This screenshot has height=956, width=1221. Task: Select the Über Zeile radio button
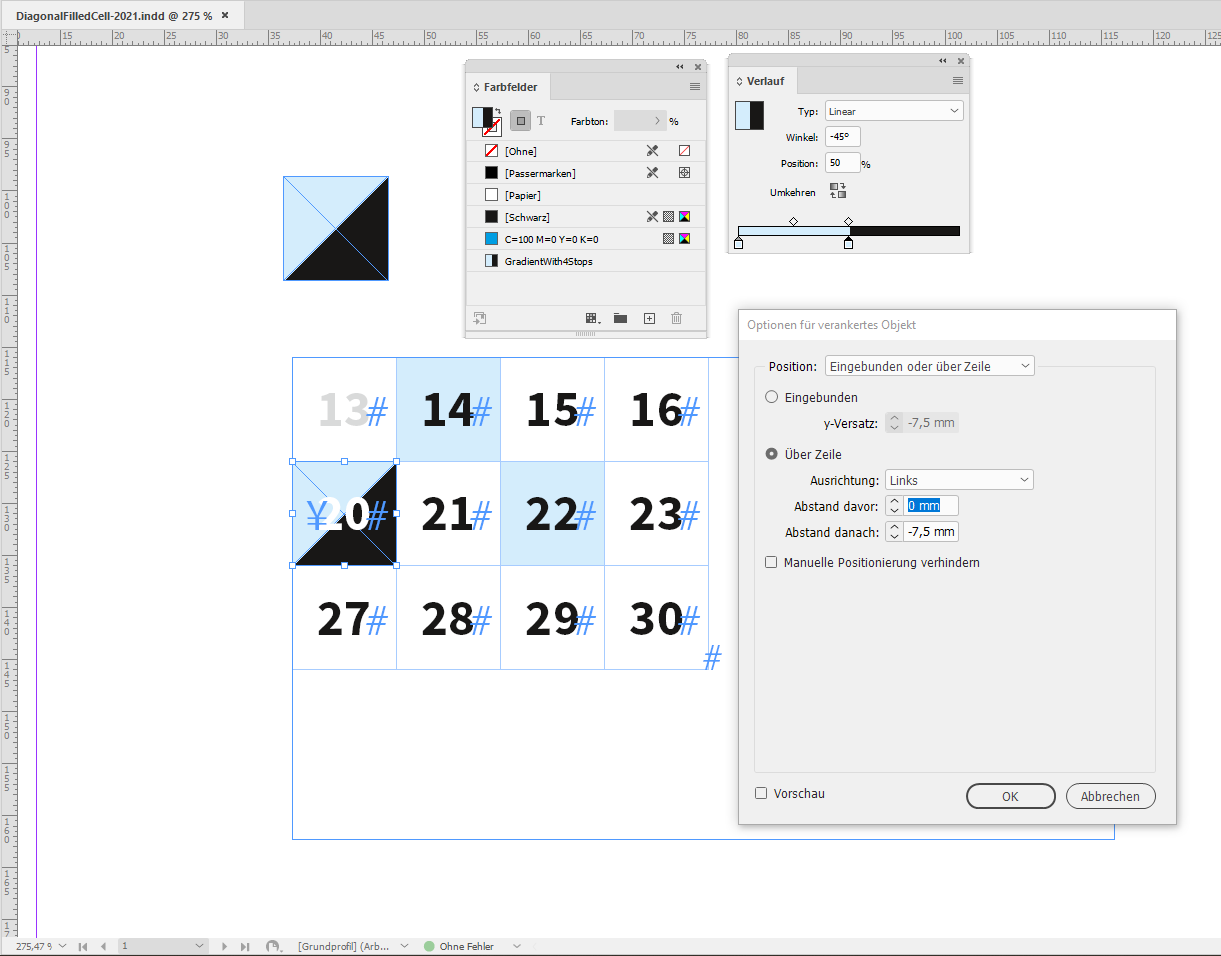[771, 453]
